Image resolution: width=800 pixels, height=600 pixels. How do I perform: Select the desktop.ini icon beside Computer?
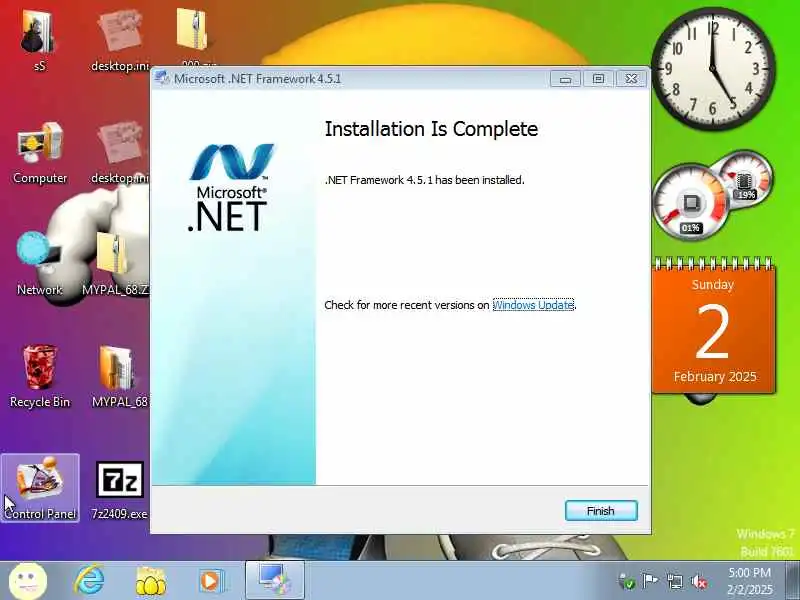(120, 153)
